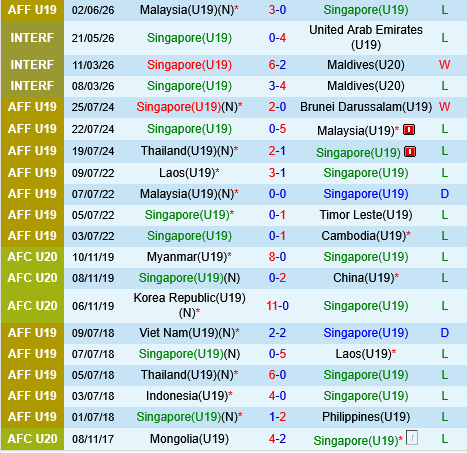Open the 2-2 score against Viet Nam

(x=277, y=333)
